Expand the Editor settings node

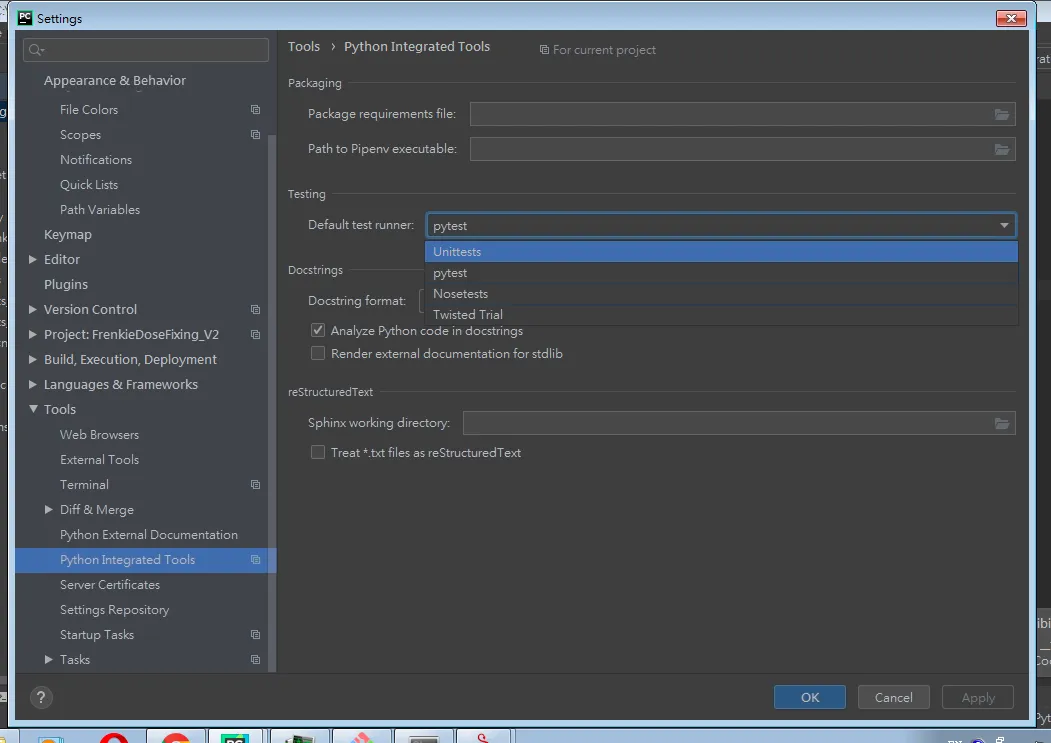click(x=32, y=259)
